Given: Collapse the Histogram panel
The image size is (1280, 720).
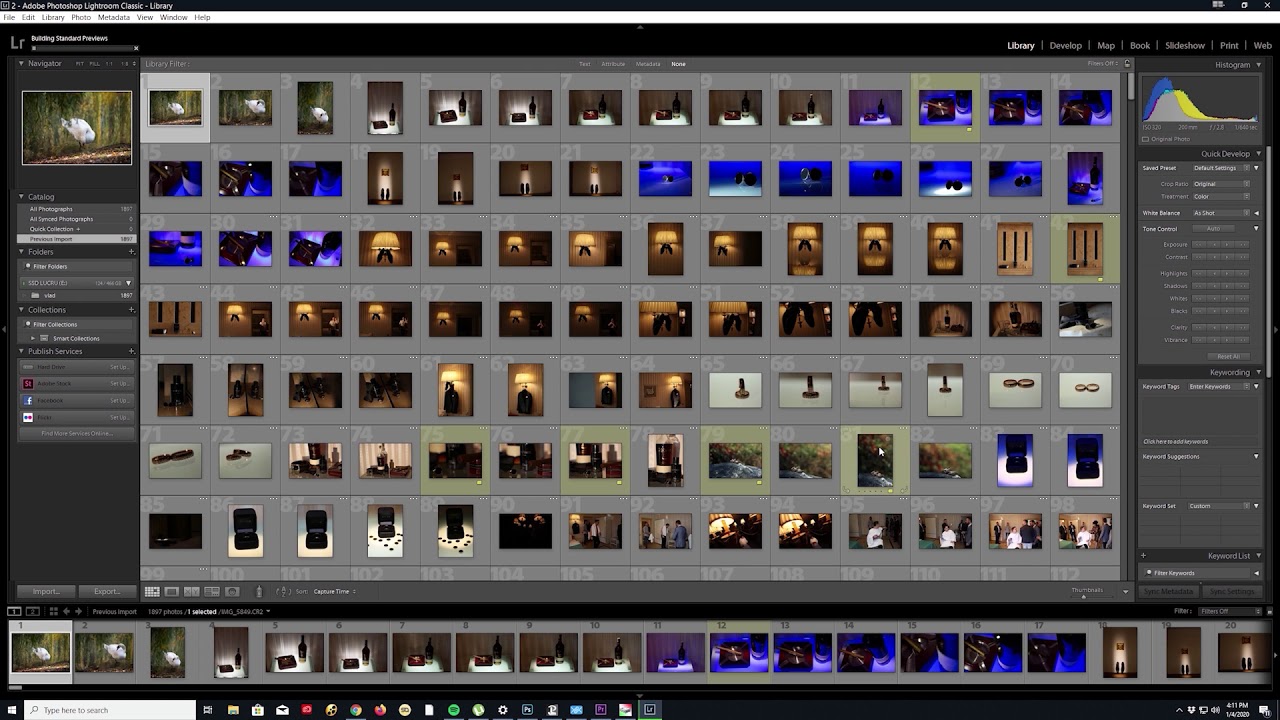Looking at the screenshot, I should pyautogui.click(x=1258, y=65).
